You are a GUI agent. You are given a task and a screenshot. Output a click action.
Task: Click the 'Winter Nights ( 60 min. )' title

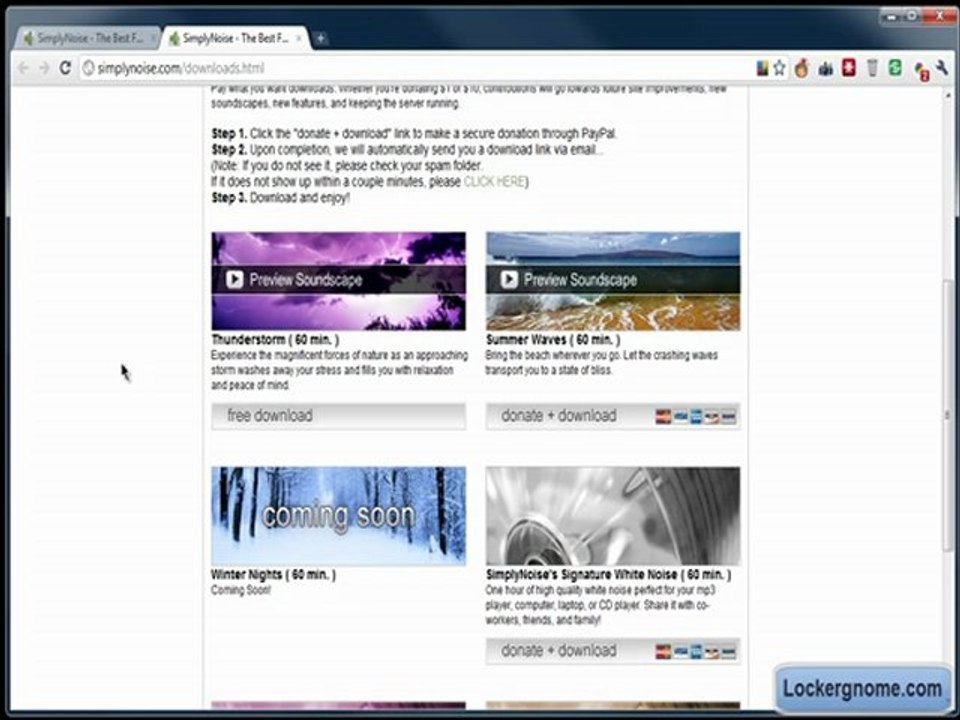pos(273,575)
